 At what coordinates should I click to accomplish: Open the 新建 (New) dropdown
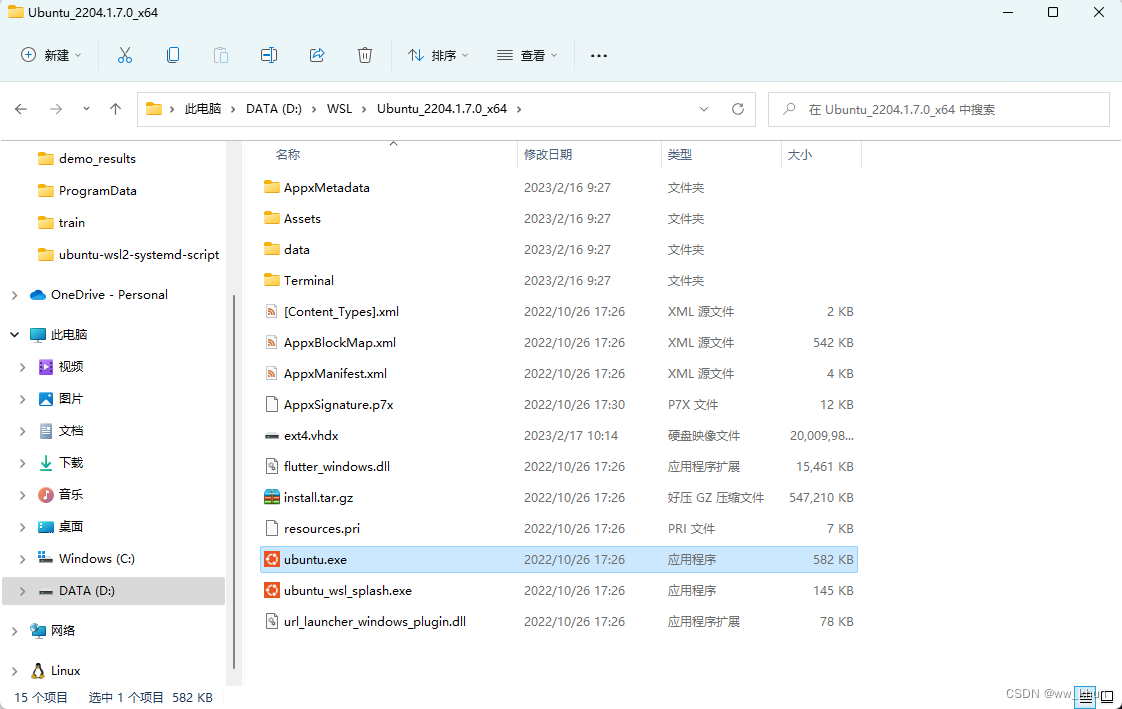52,55
